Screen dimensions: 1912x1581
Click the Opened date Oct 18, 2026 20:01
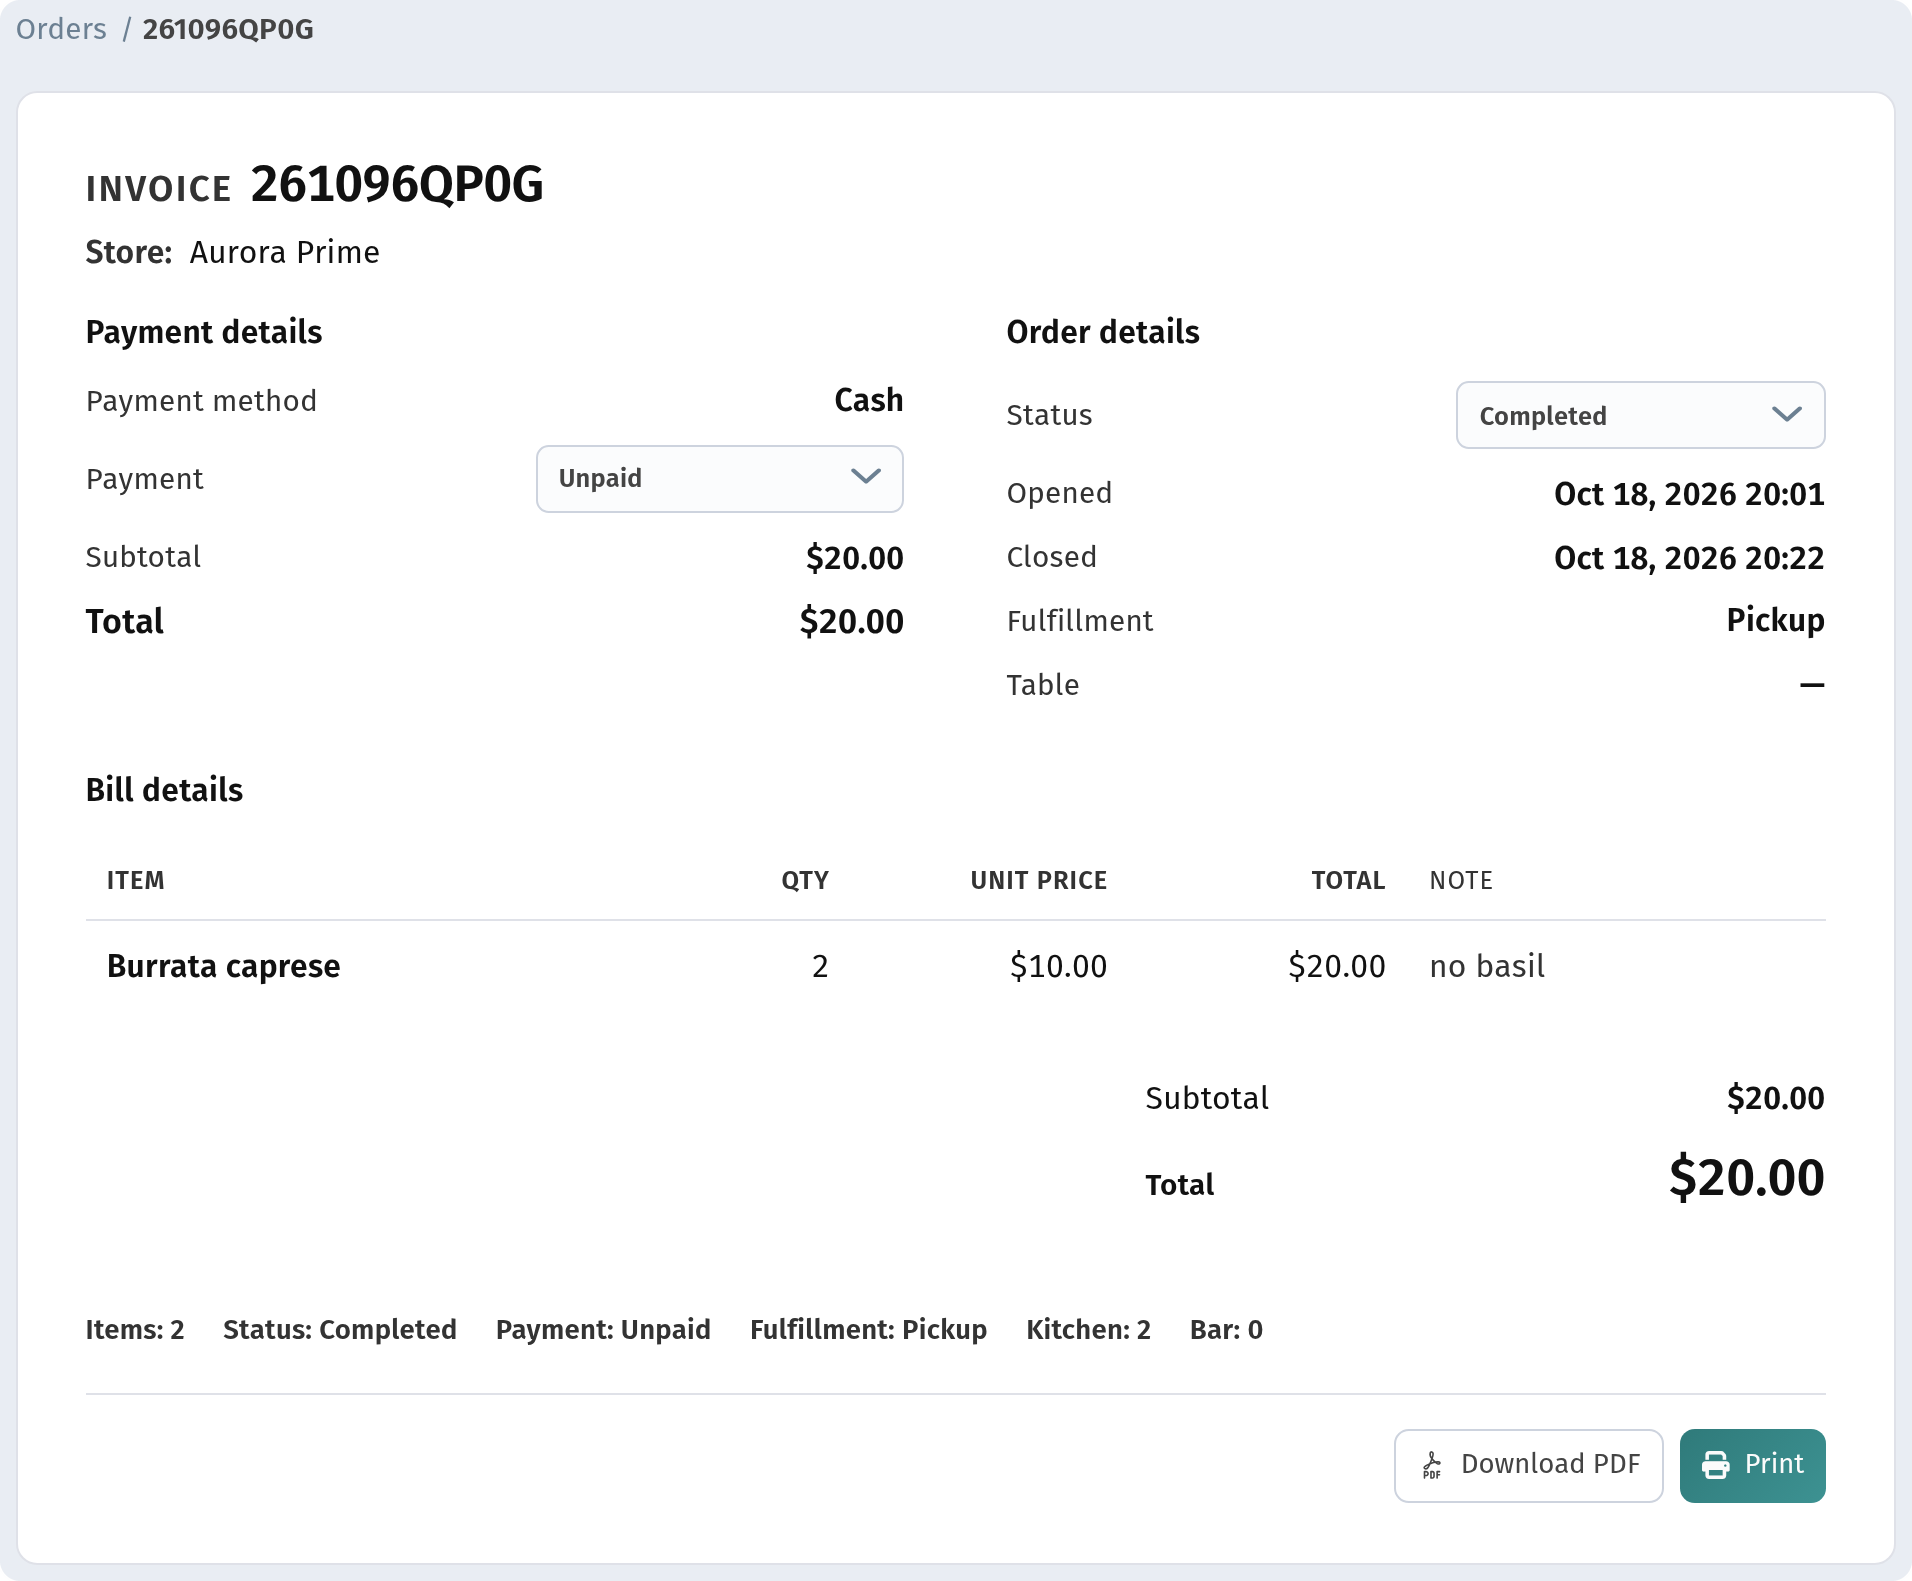(1689, 494)
